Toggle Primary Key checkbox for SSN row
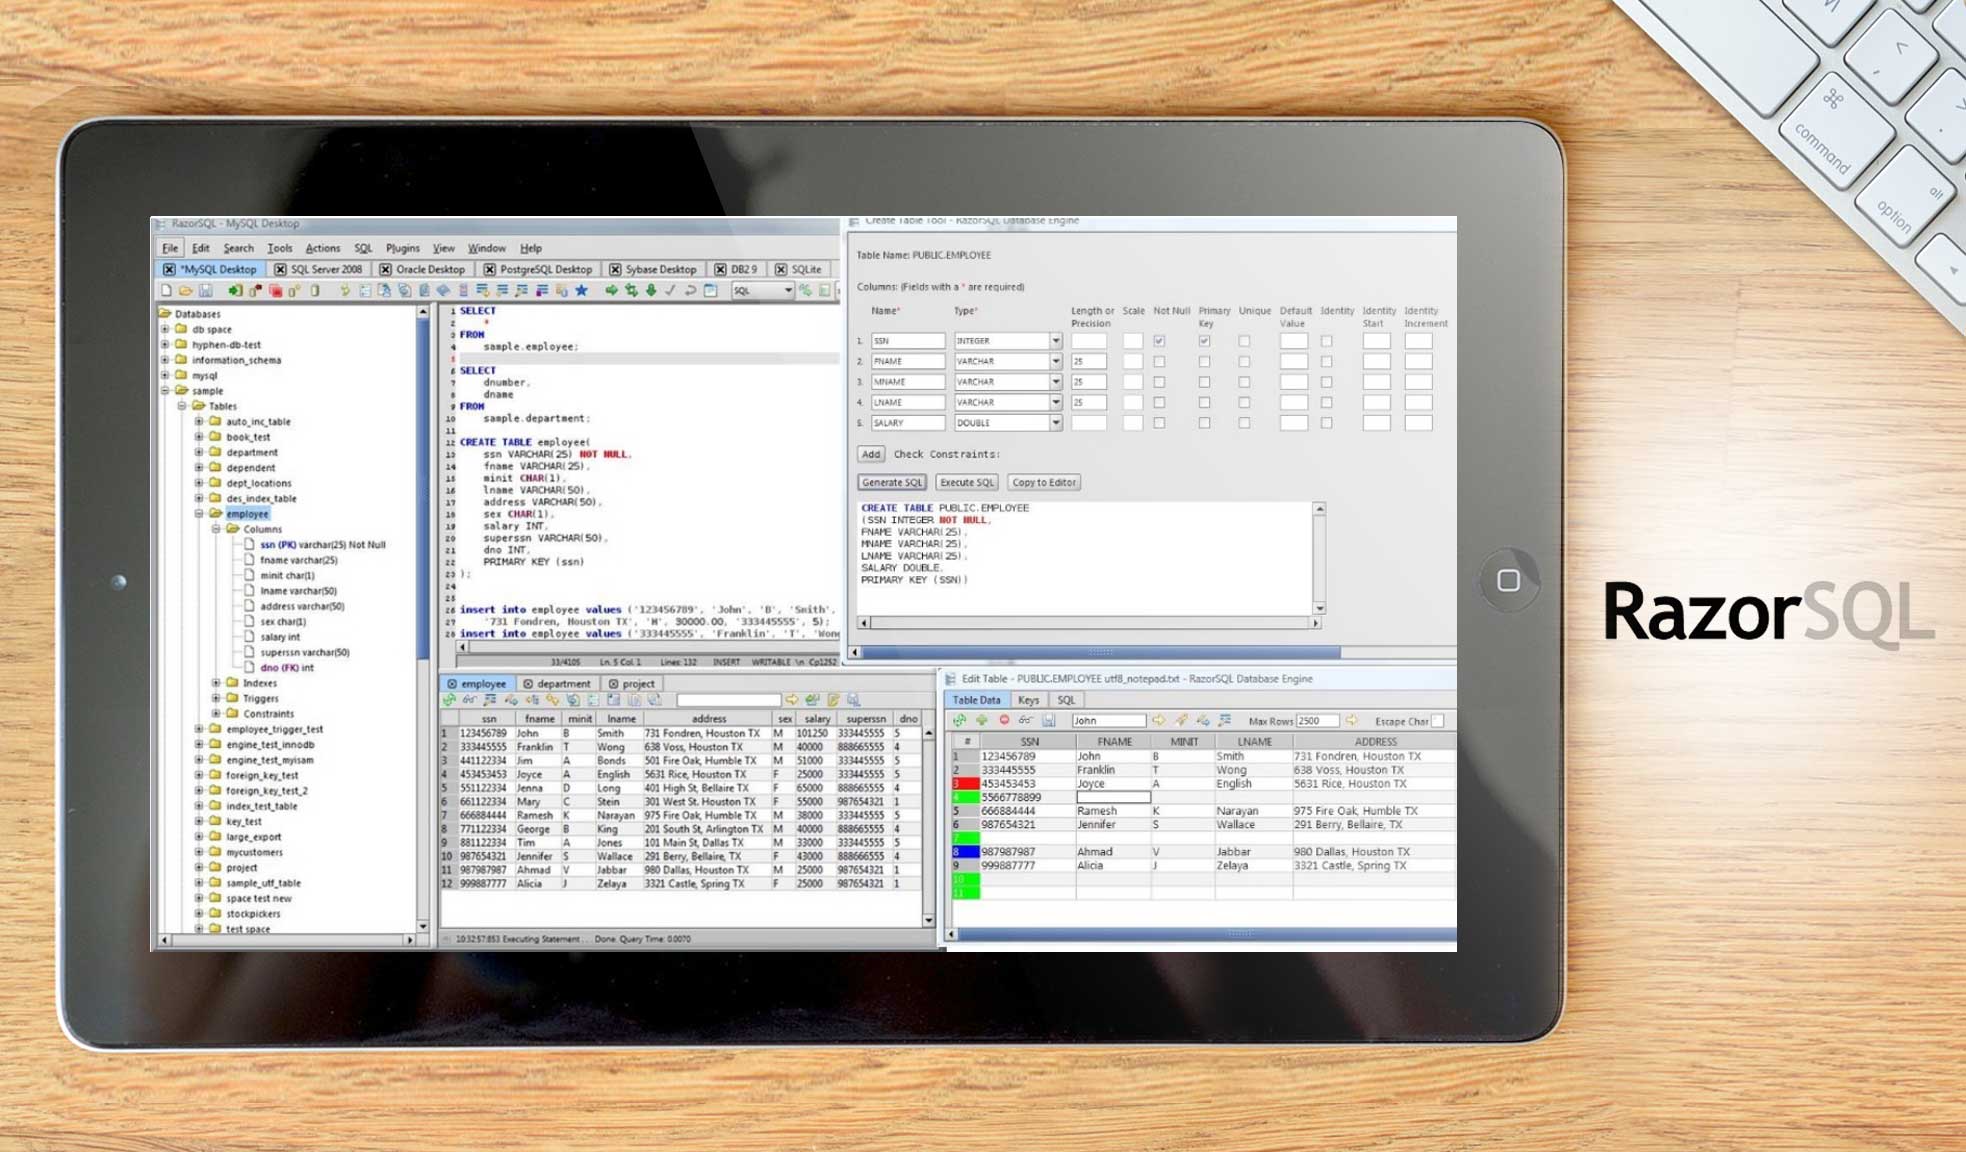The height and width of the screenshot is (1152, 1966). click(x=1204, y=341)
